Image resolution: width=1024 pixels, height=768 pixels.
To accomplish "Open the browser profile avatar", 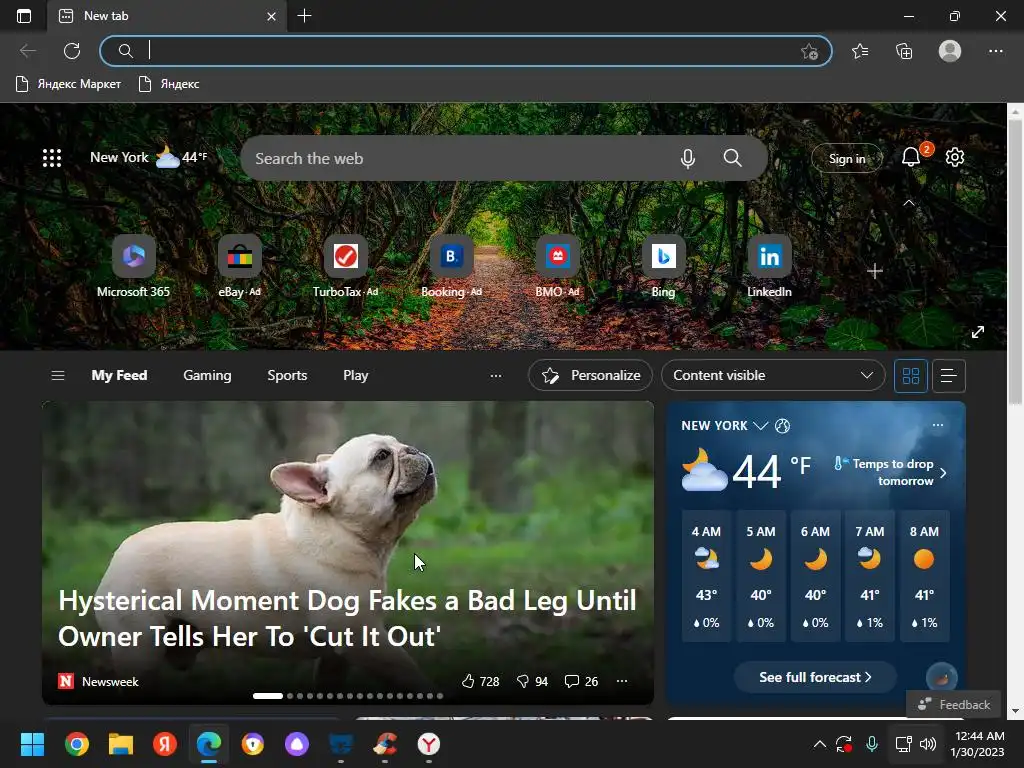I will 950,51.
